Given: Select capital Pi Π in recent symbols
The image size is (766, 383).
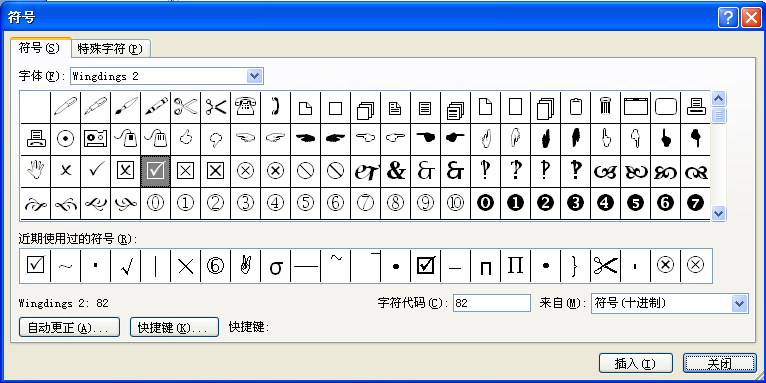Looking at the screenshot, I should 515,266.
